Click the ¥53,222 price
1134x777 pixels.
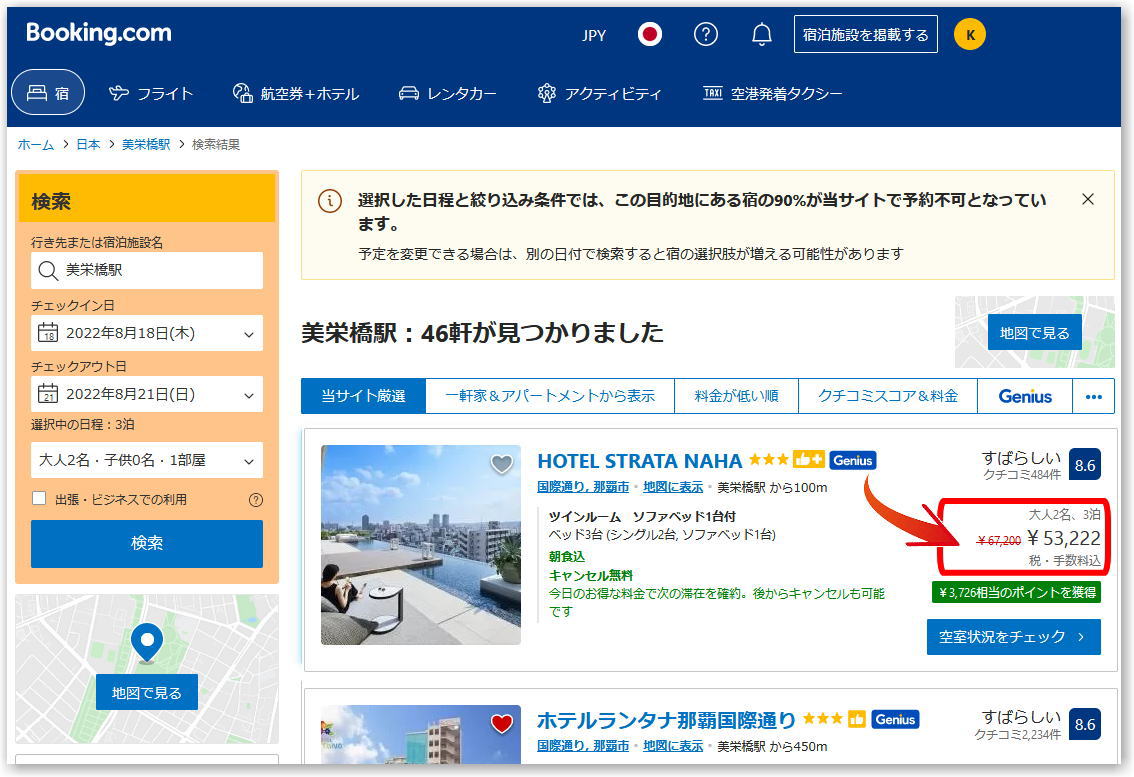1064,538
